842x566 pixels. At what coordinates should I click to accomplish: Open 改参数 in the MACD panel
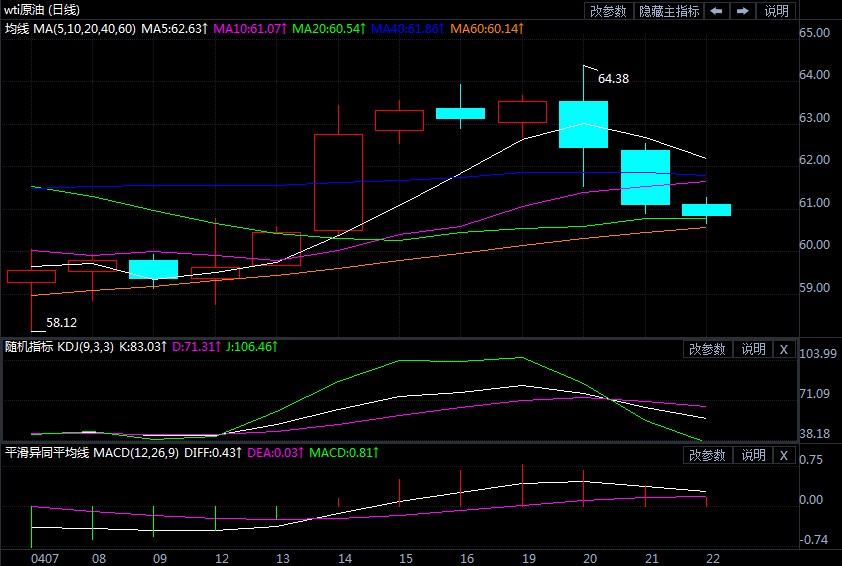[708, 455]
